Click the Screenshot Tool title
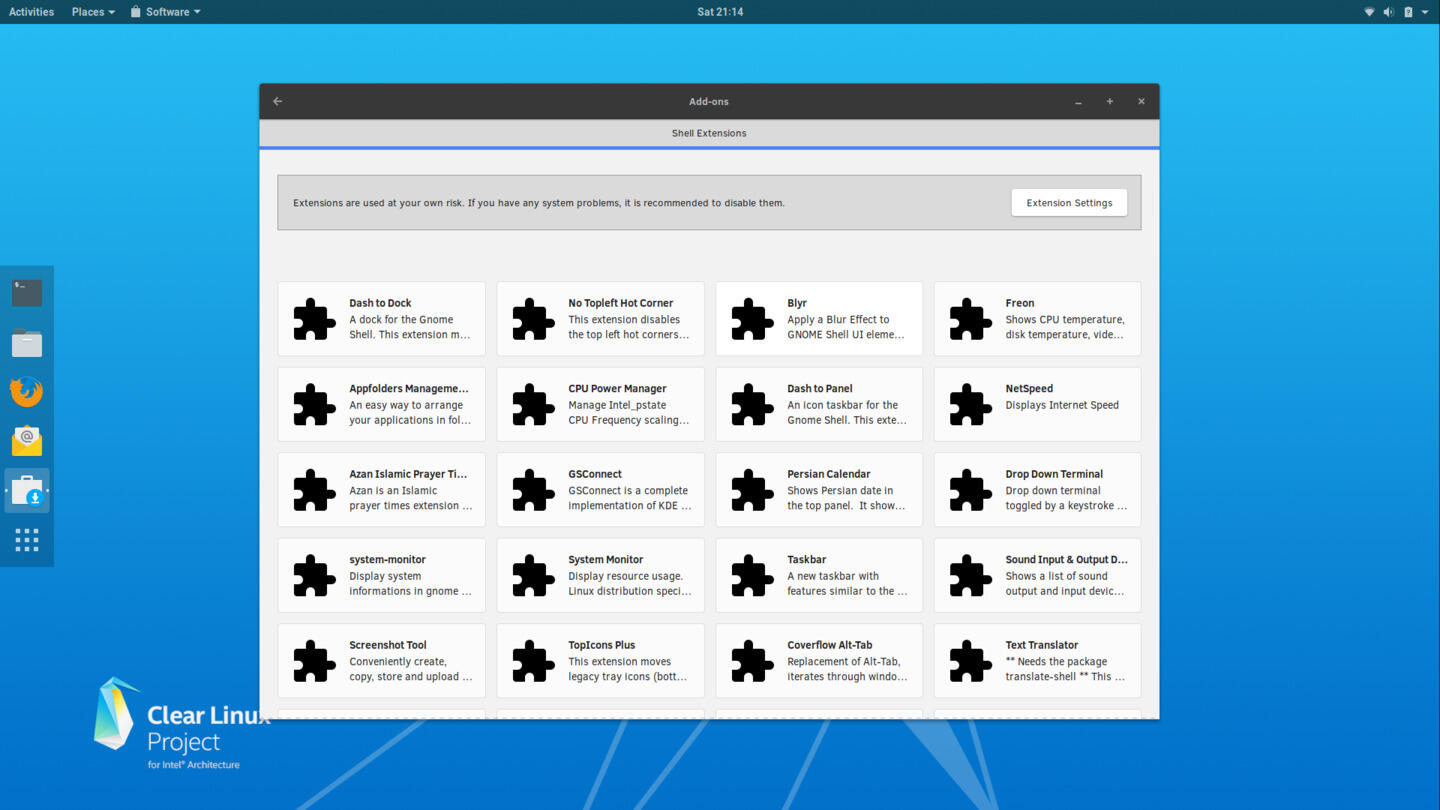 [x=388, y=645]
